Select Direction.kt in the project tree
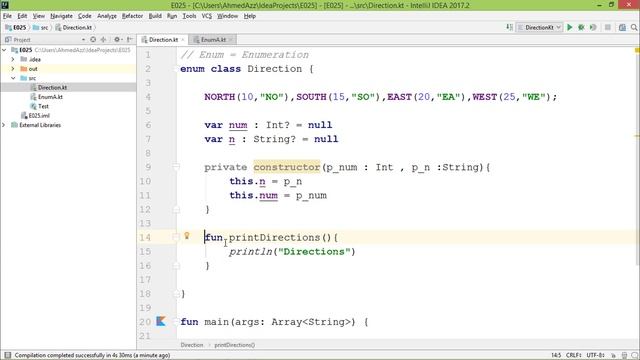 click(x=52, y=87)
